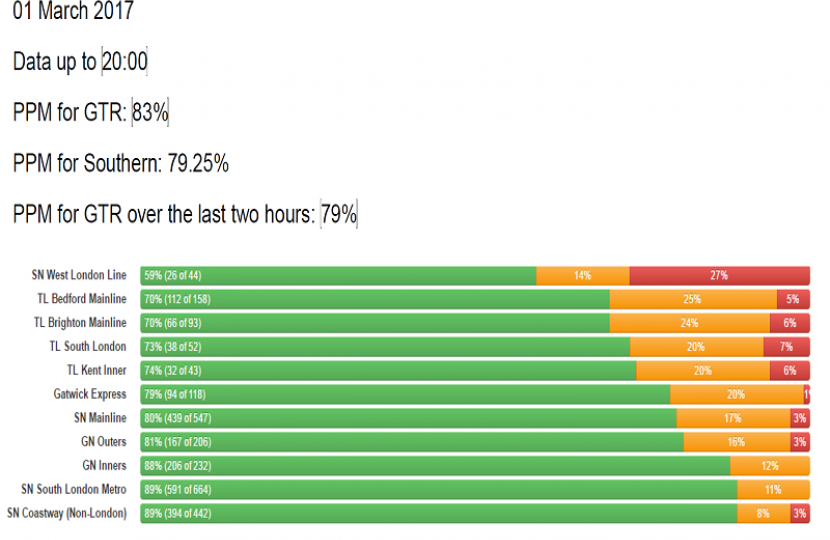The height and width of the screenshot is (540, 830).
Task: Click the green 74% (32 of 43) bar
Action: tap(388, 370)
